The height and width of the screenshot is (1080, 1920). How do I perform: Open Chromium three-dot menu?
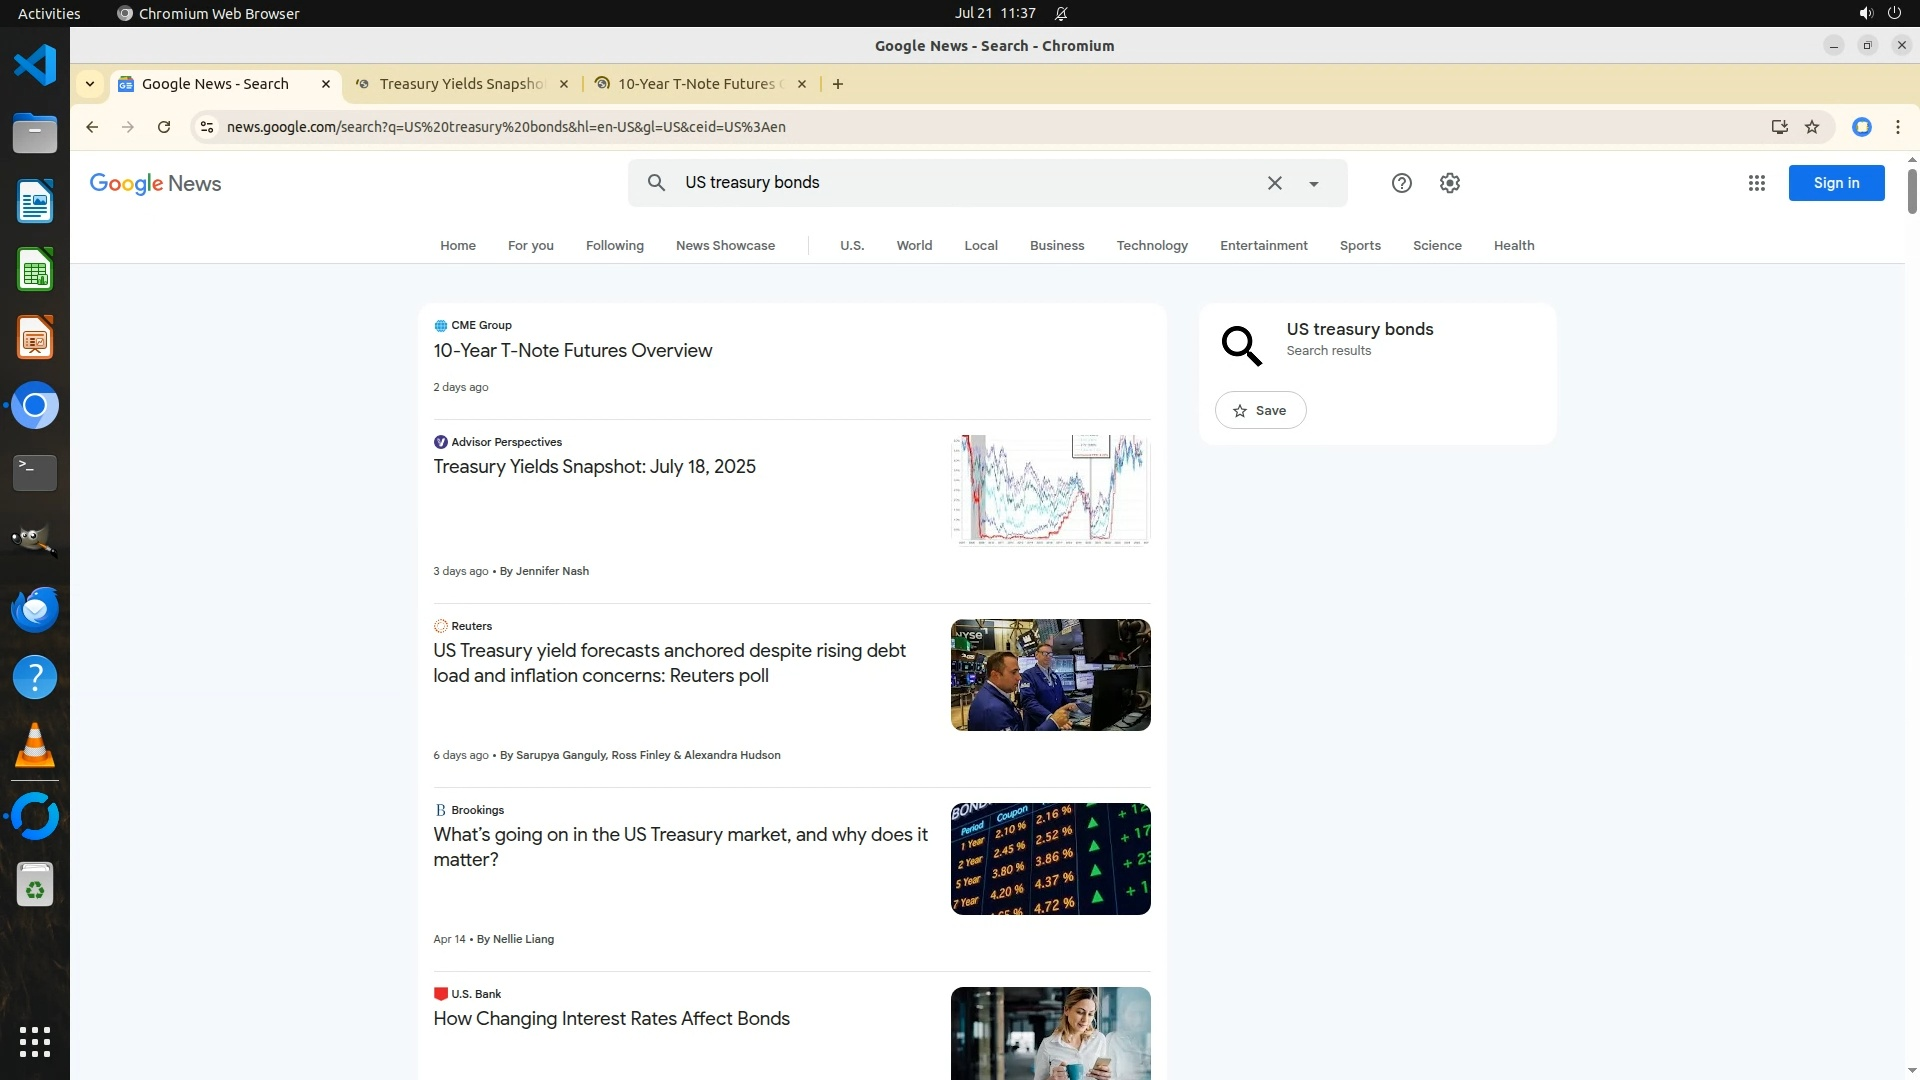pos(1897,127)
